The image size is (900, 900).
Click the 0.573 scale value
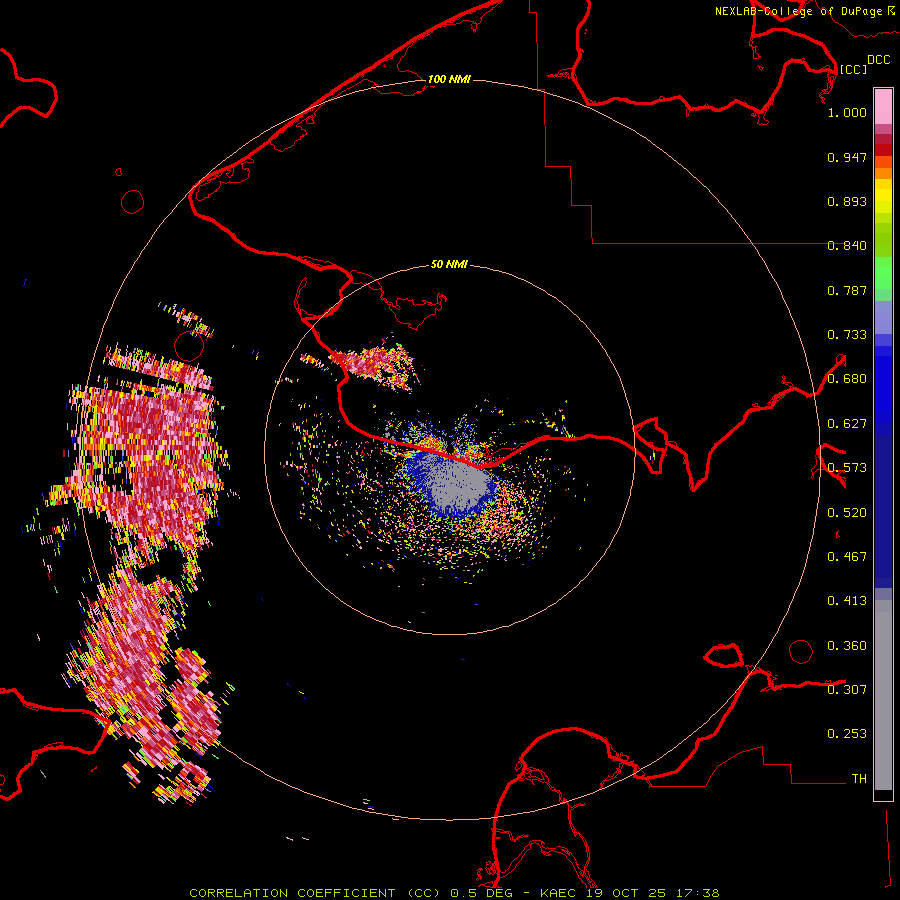pyautogui.click(x=847, y=468)
